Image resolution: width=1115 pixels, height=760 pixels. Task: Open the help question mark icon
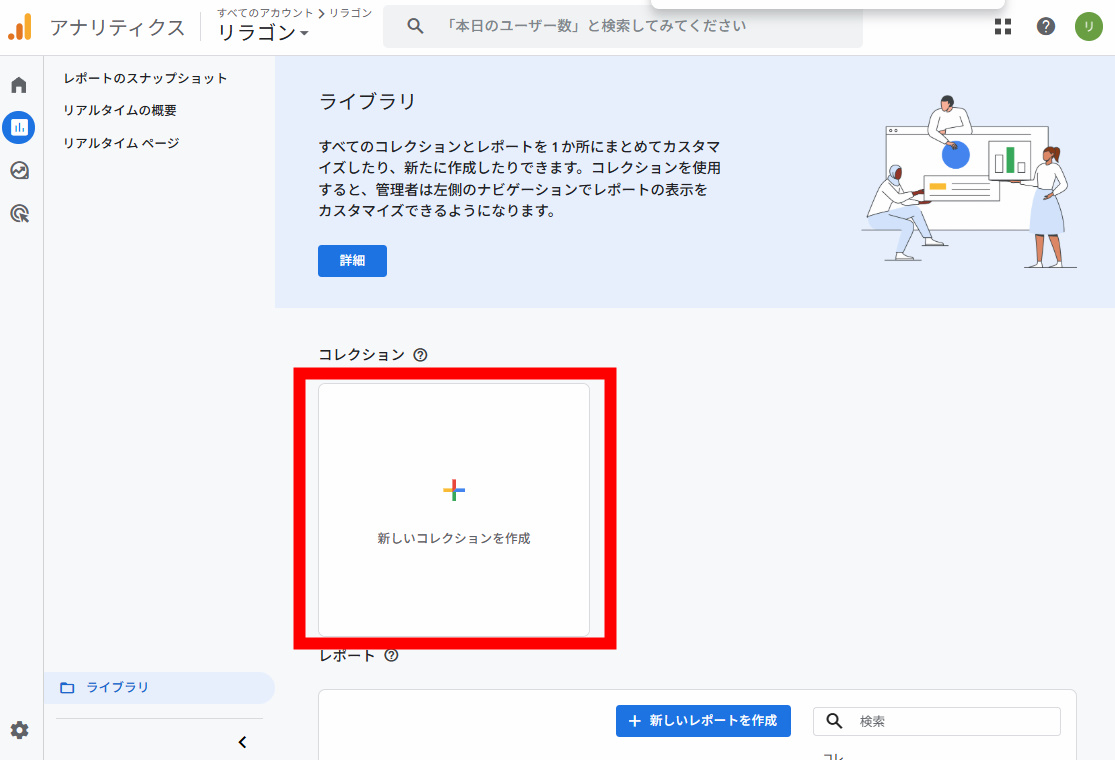[1046, 27]
